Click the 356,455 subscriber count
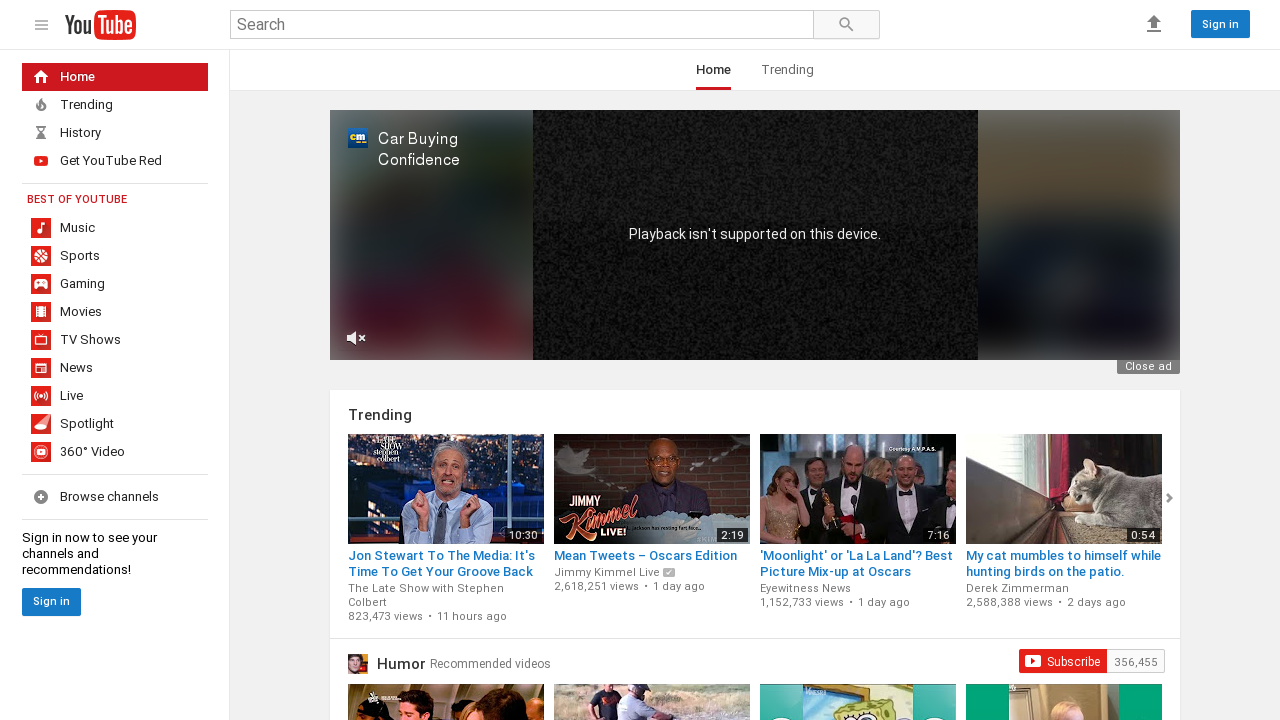The image size is (1280, 720). pyautogui.click(x=1136, y=662)
